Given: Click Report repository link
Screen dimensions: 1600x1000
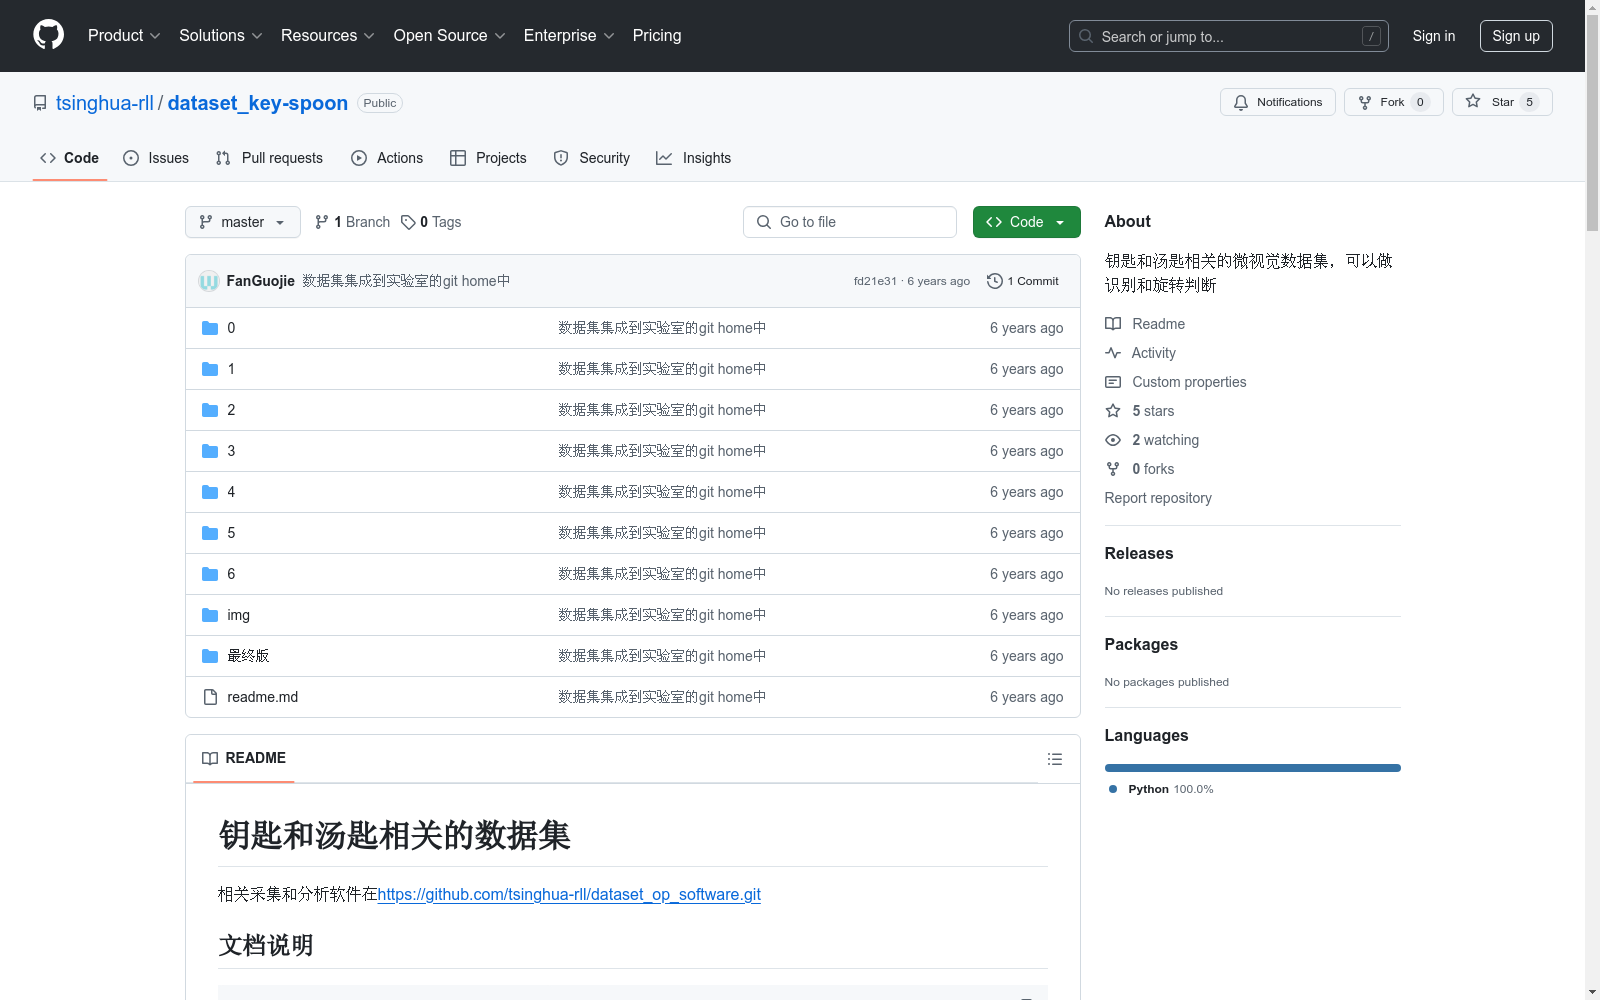Looking at the screenshot, I should click(1158, 498).
